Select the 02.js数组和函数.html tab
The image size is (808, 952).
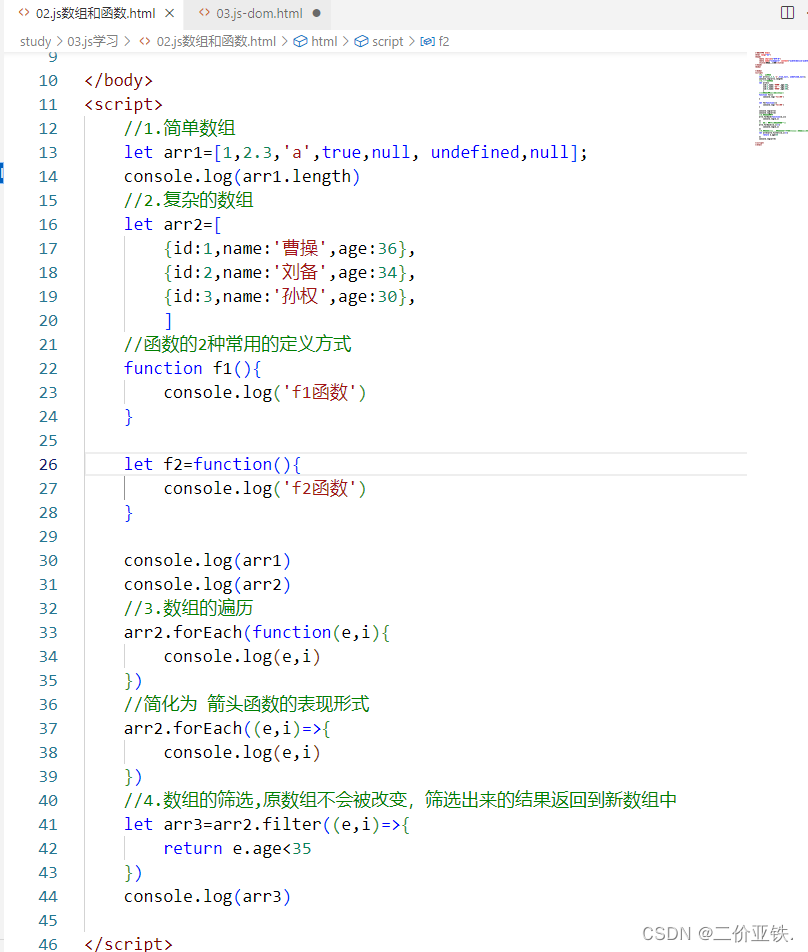pyautogui.click(x=85, y=15)
